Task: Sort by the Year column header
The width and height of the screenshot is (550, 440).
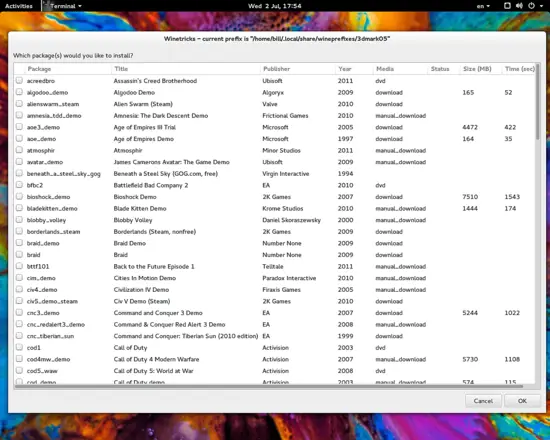Action: click(x=354, y=69)
